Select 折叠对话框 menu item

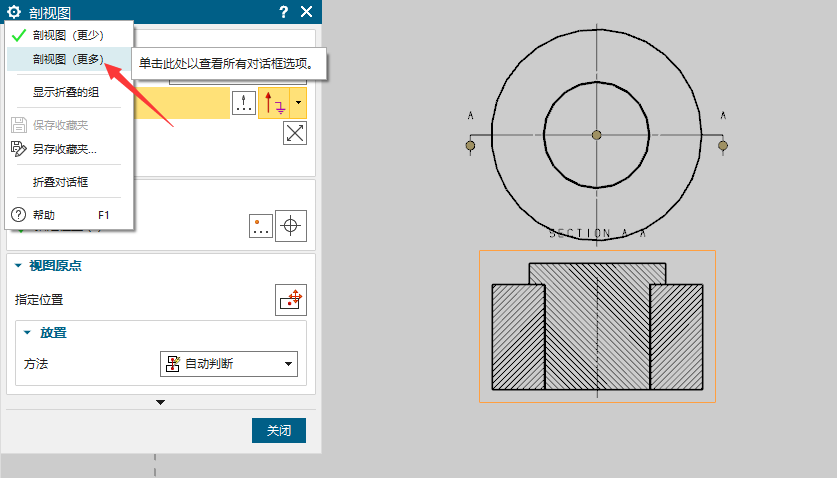60,183
